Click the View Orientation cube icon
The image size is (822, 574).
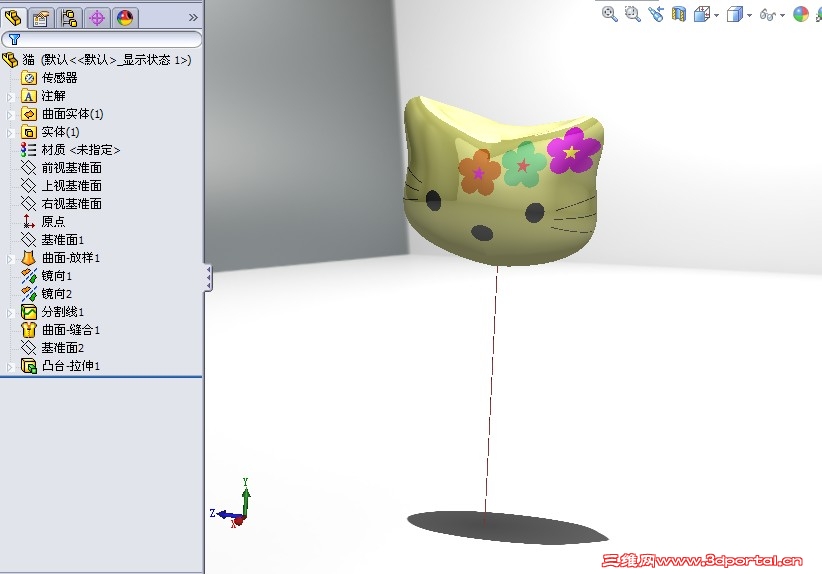(x=701, y=14)
